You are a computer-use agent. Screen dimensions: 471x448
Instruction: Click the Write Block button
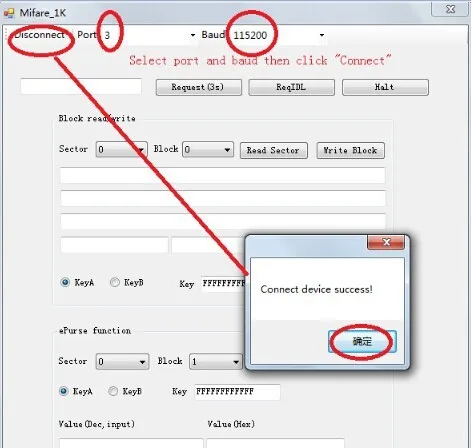[350, 150]
